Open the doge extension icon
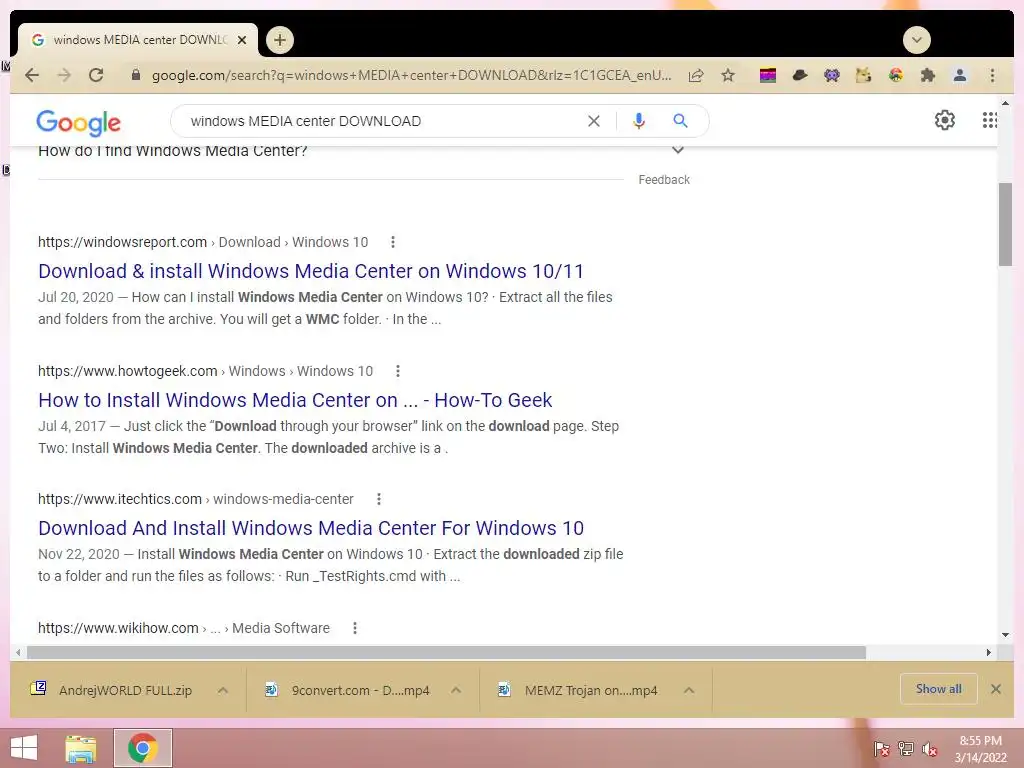 (863, 75)
